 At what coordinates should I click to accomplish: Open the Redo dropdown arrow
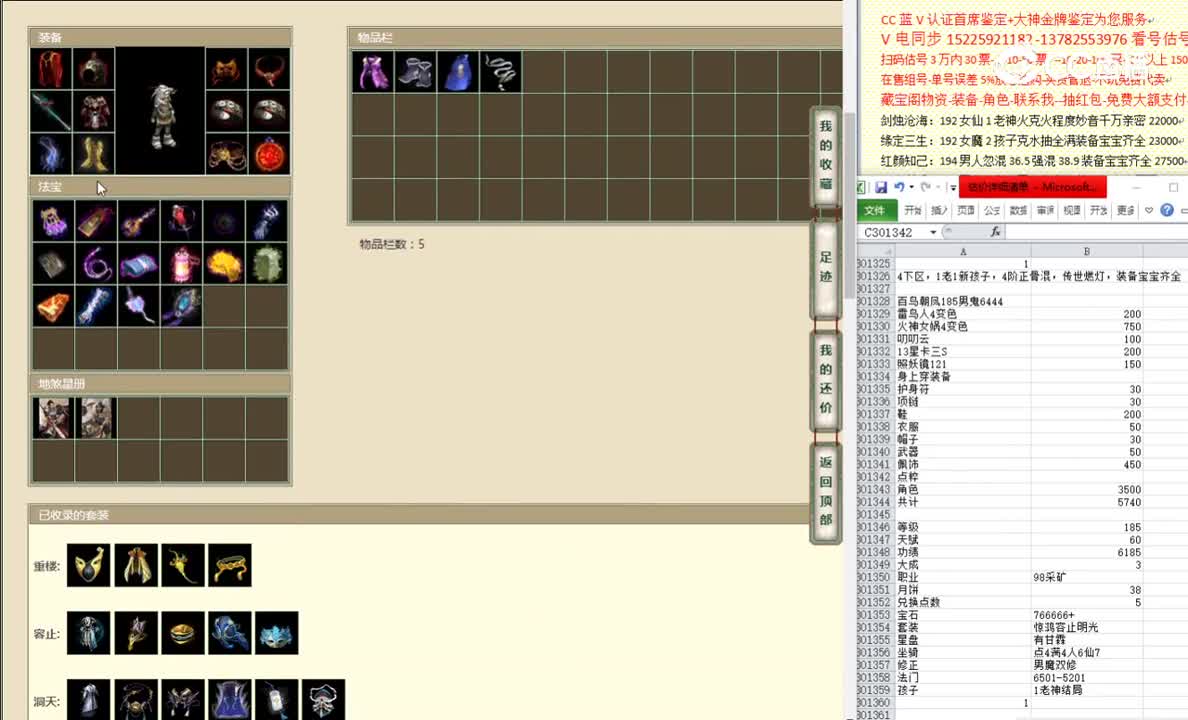pyautogui.click(x=936, y=187)
